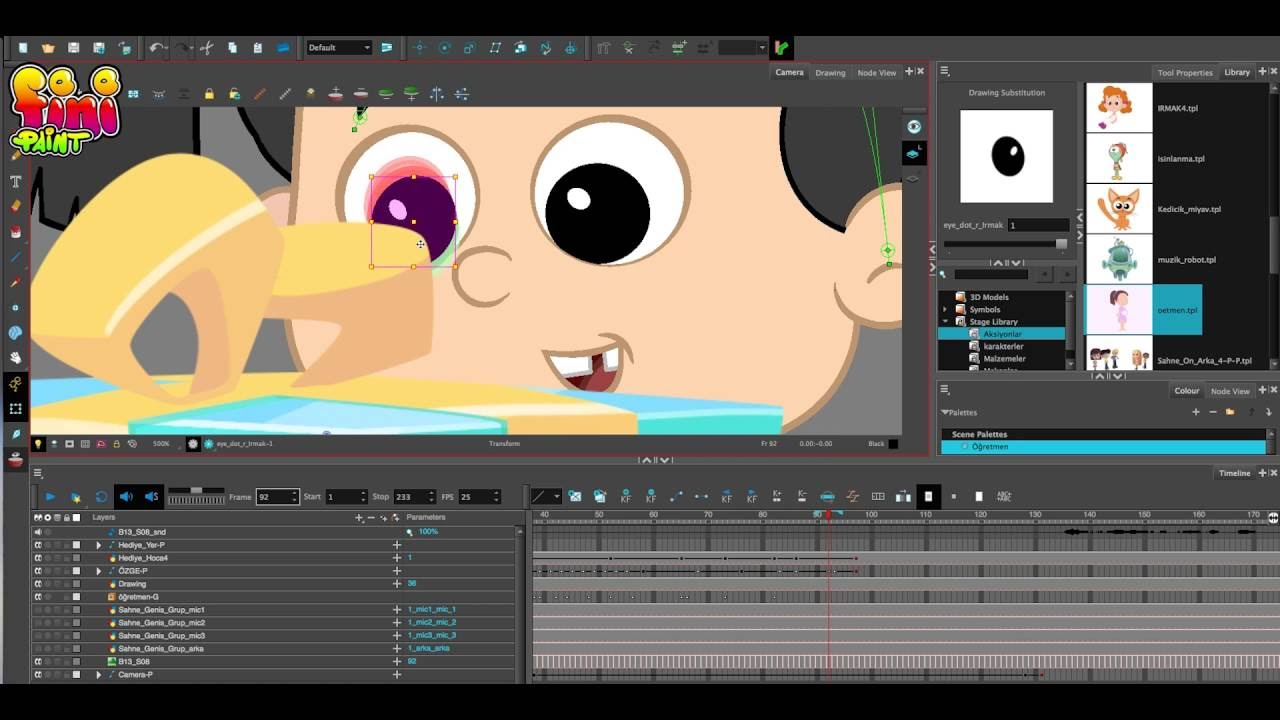The height and width of the screenshot is (720, 1280).
Task: Click the green render icon in top toolbar
Action: [781, 47]
